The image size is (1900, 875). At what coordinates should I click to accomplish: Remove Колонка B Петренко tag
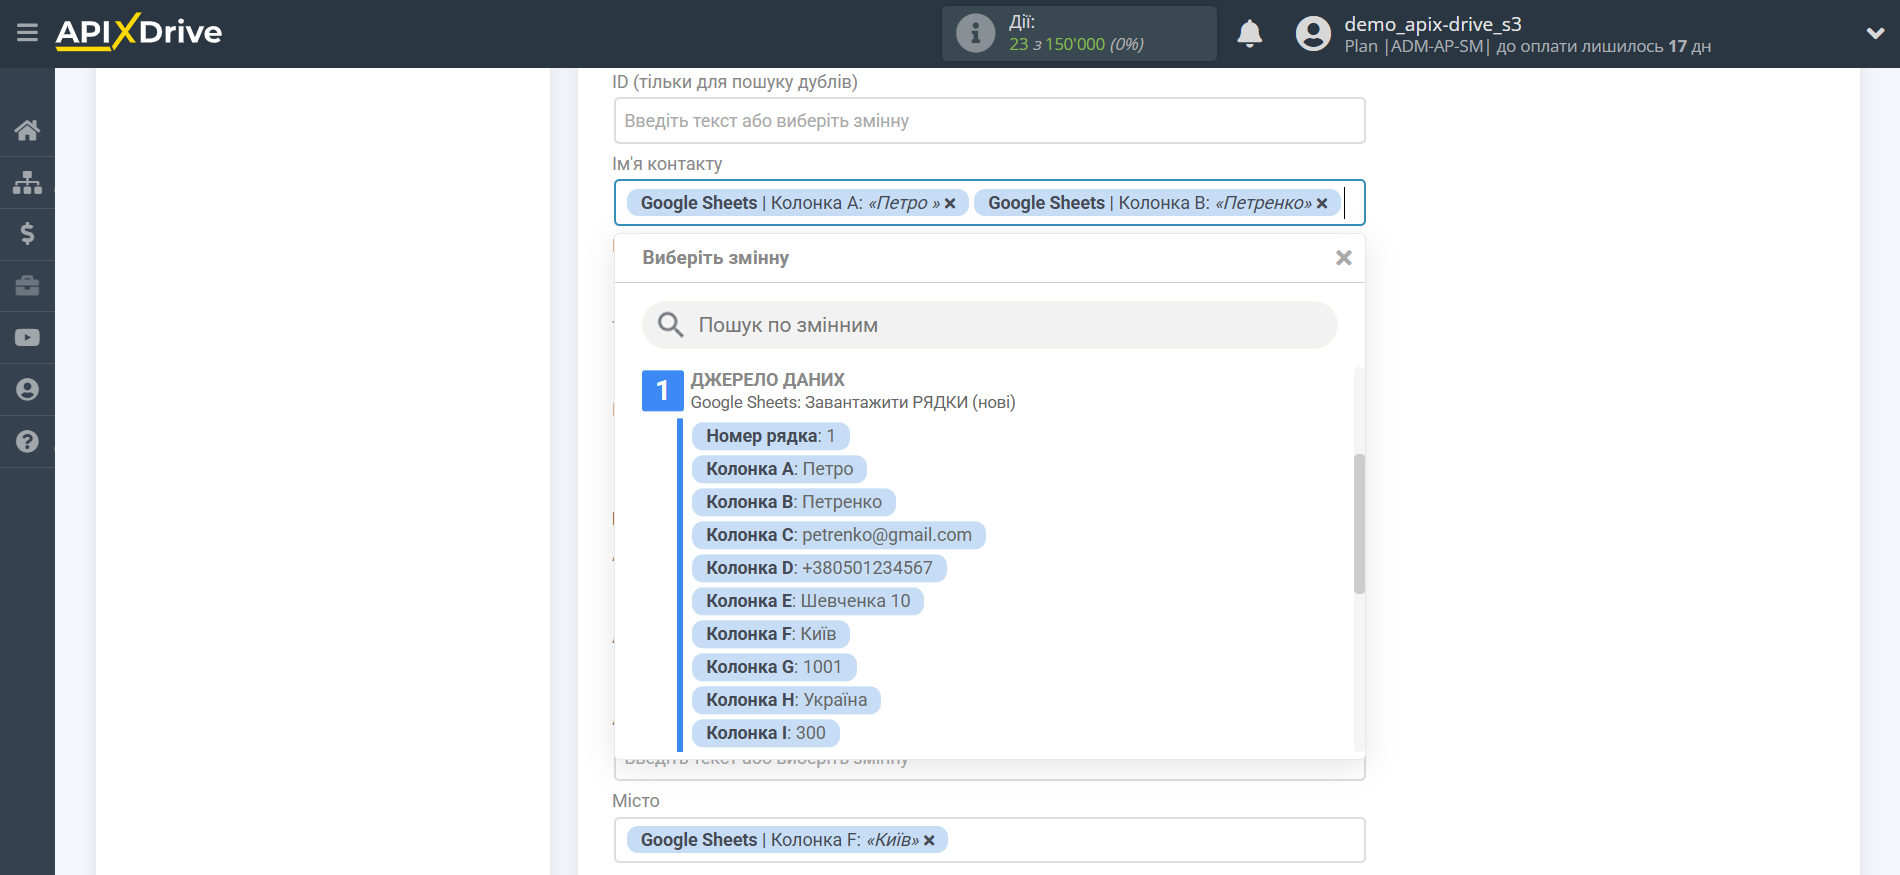click(1322, 203)
